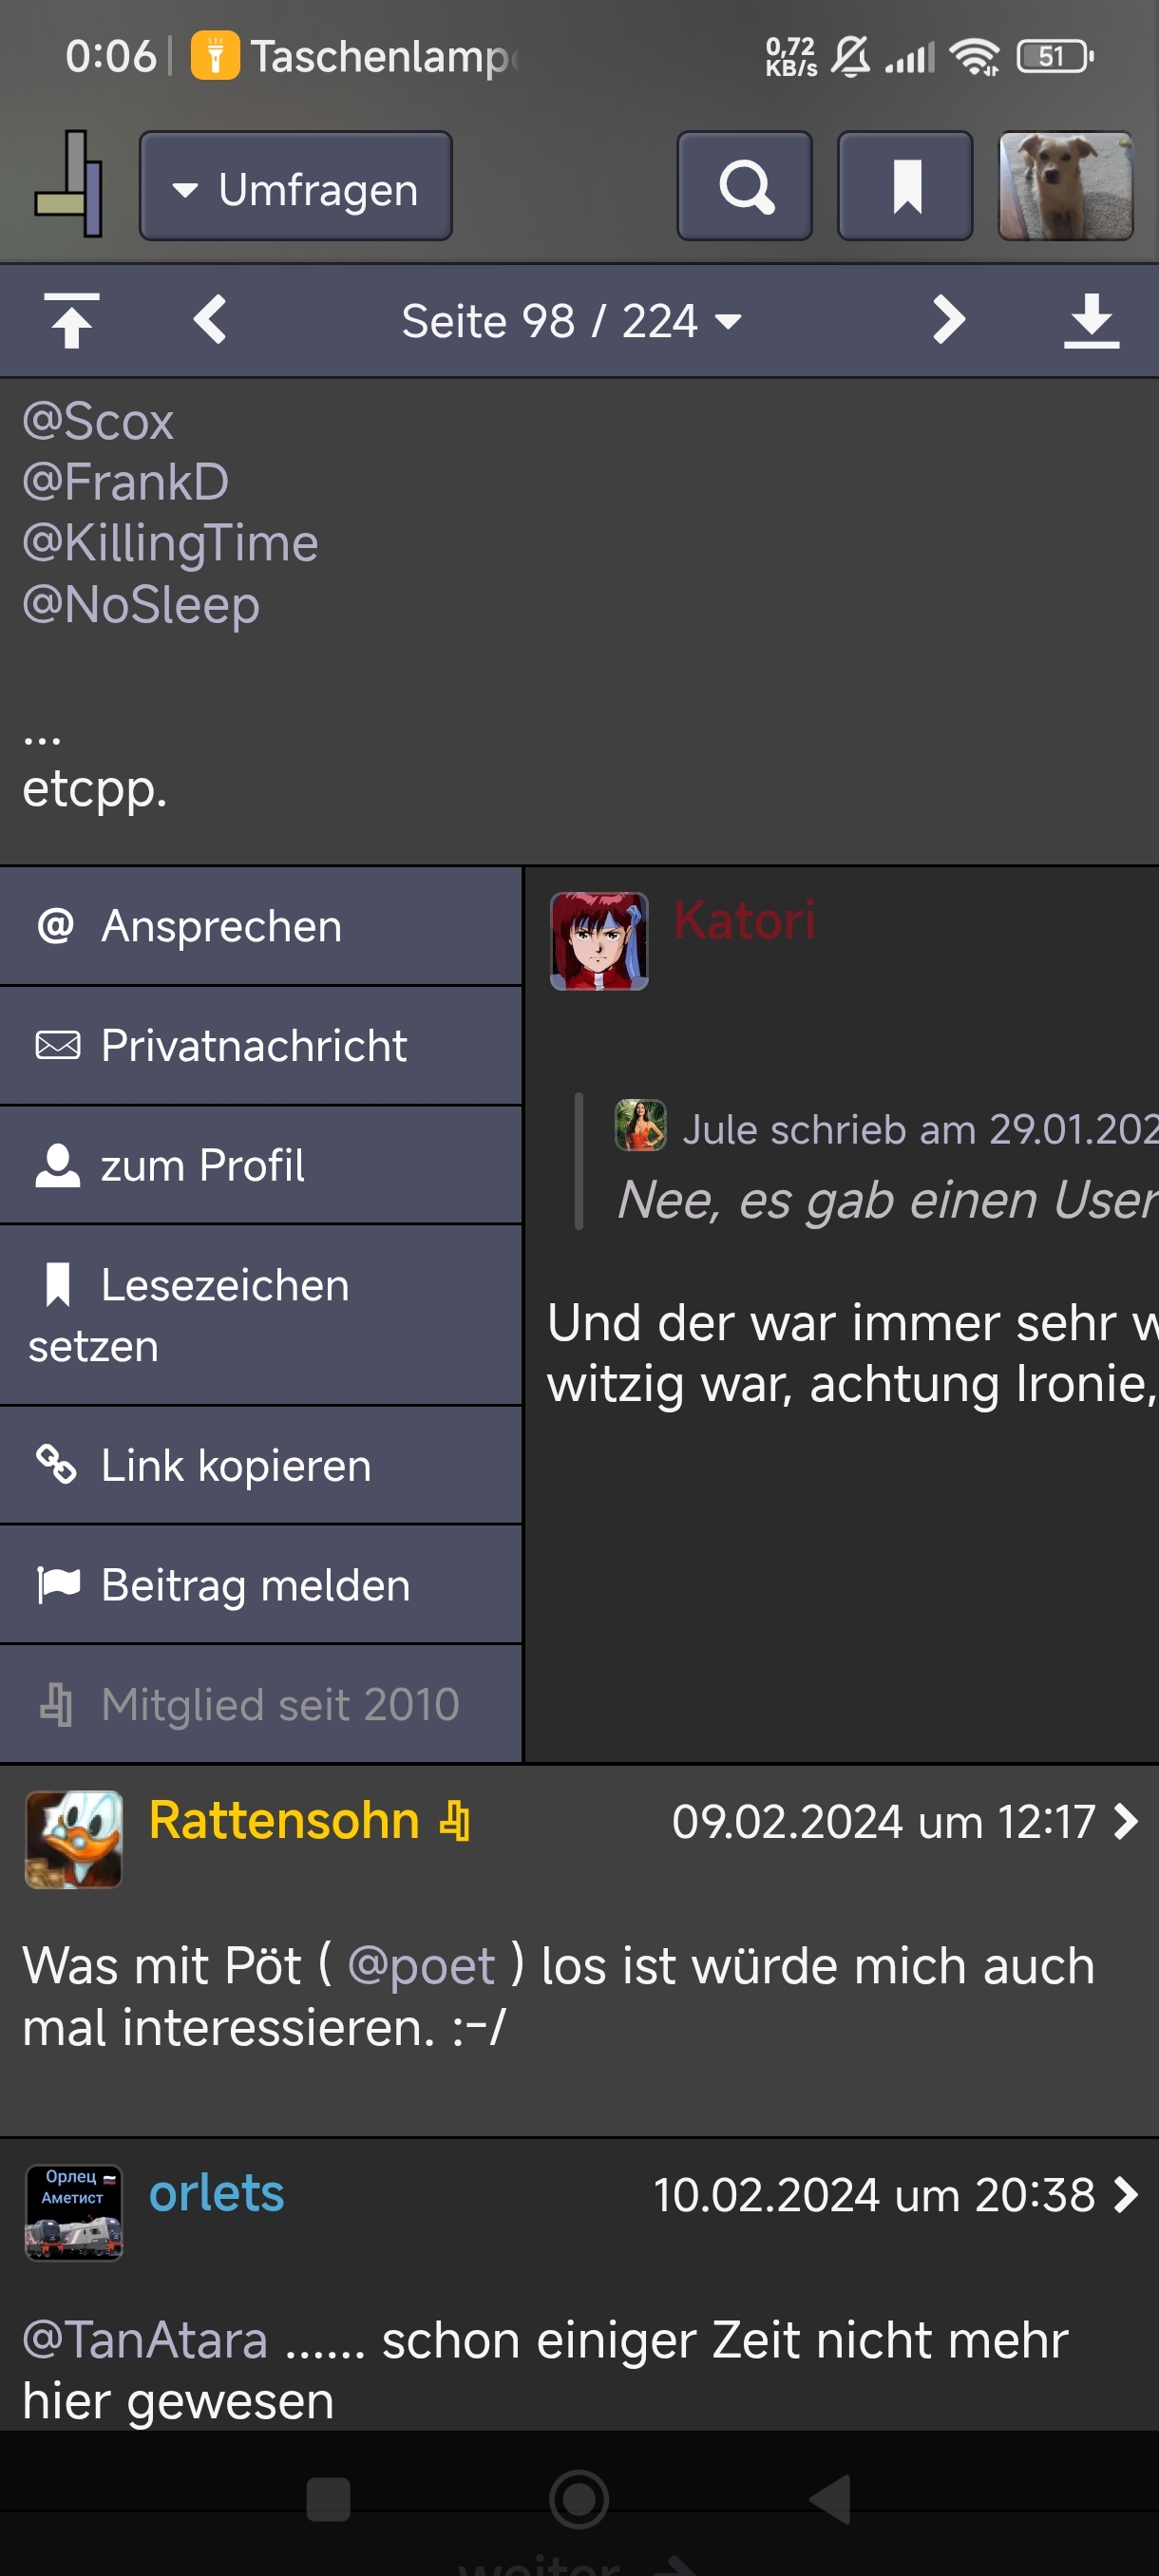Open Rattensohn's username link
The image size is (1159, 2576).
coord(284,1820)
